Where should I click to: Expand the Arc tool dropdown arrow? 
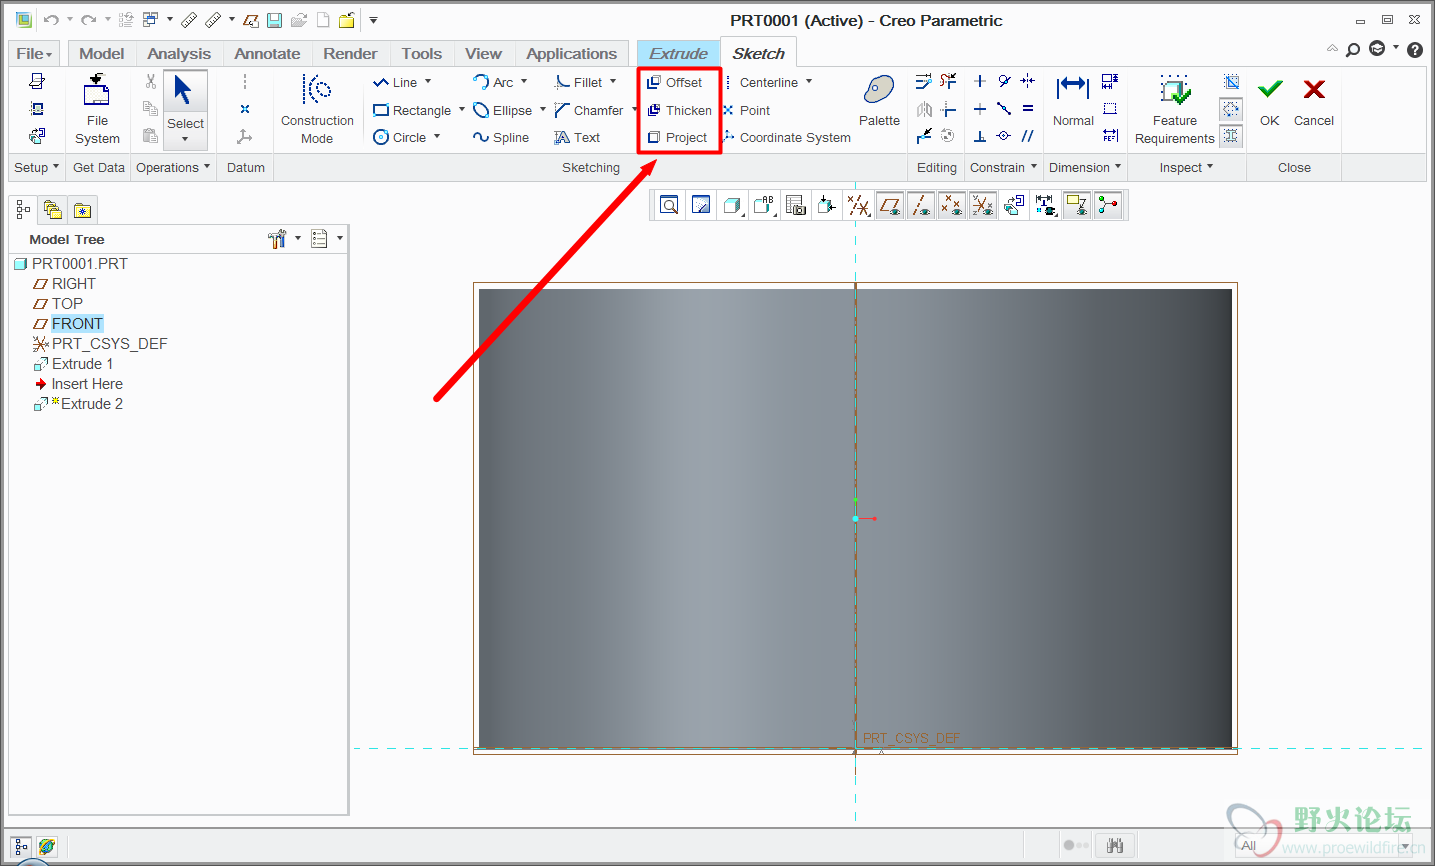524,82
